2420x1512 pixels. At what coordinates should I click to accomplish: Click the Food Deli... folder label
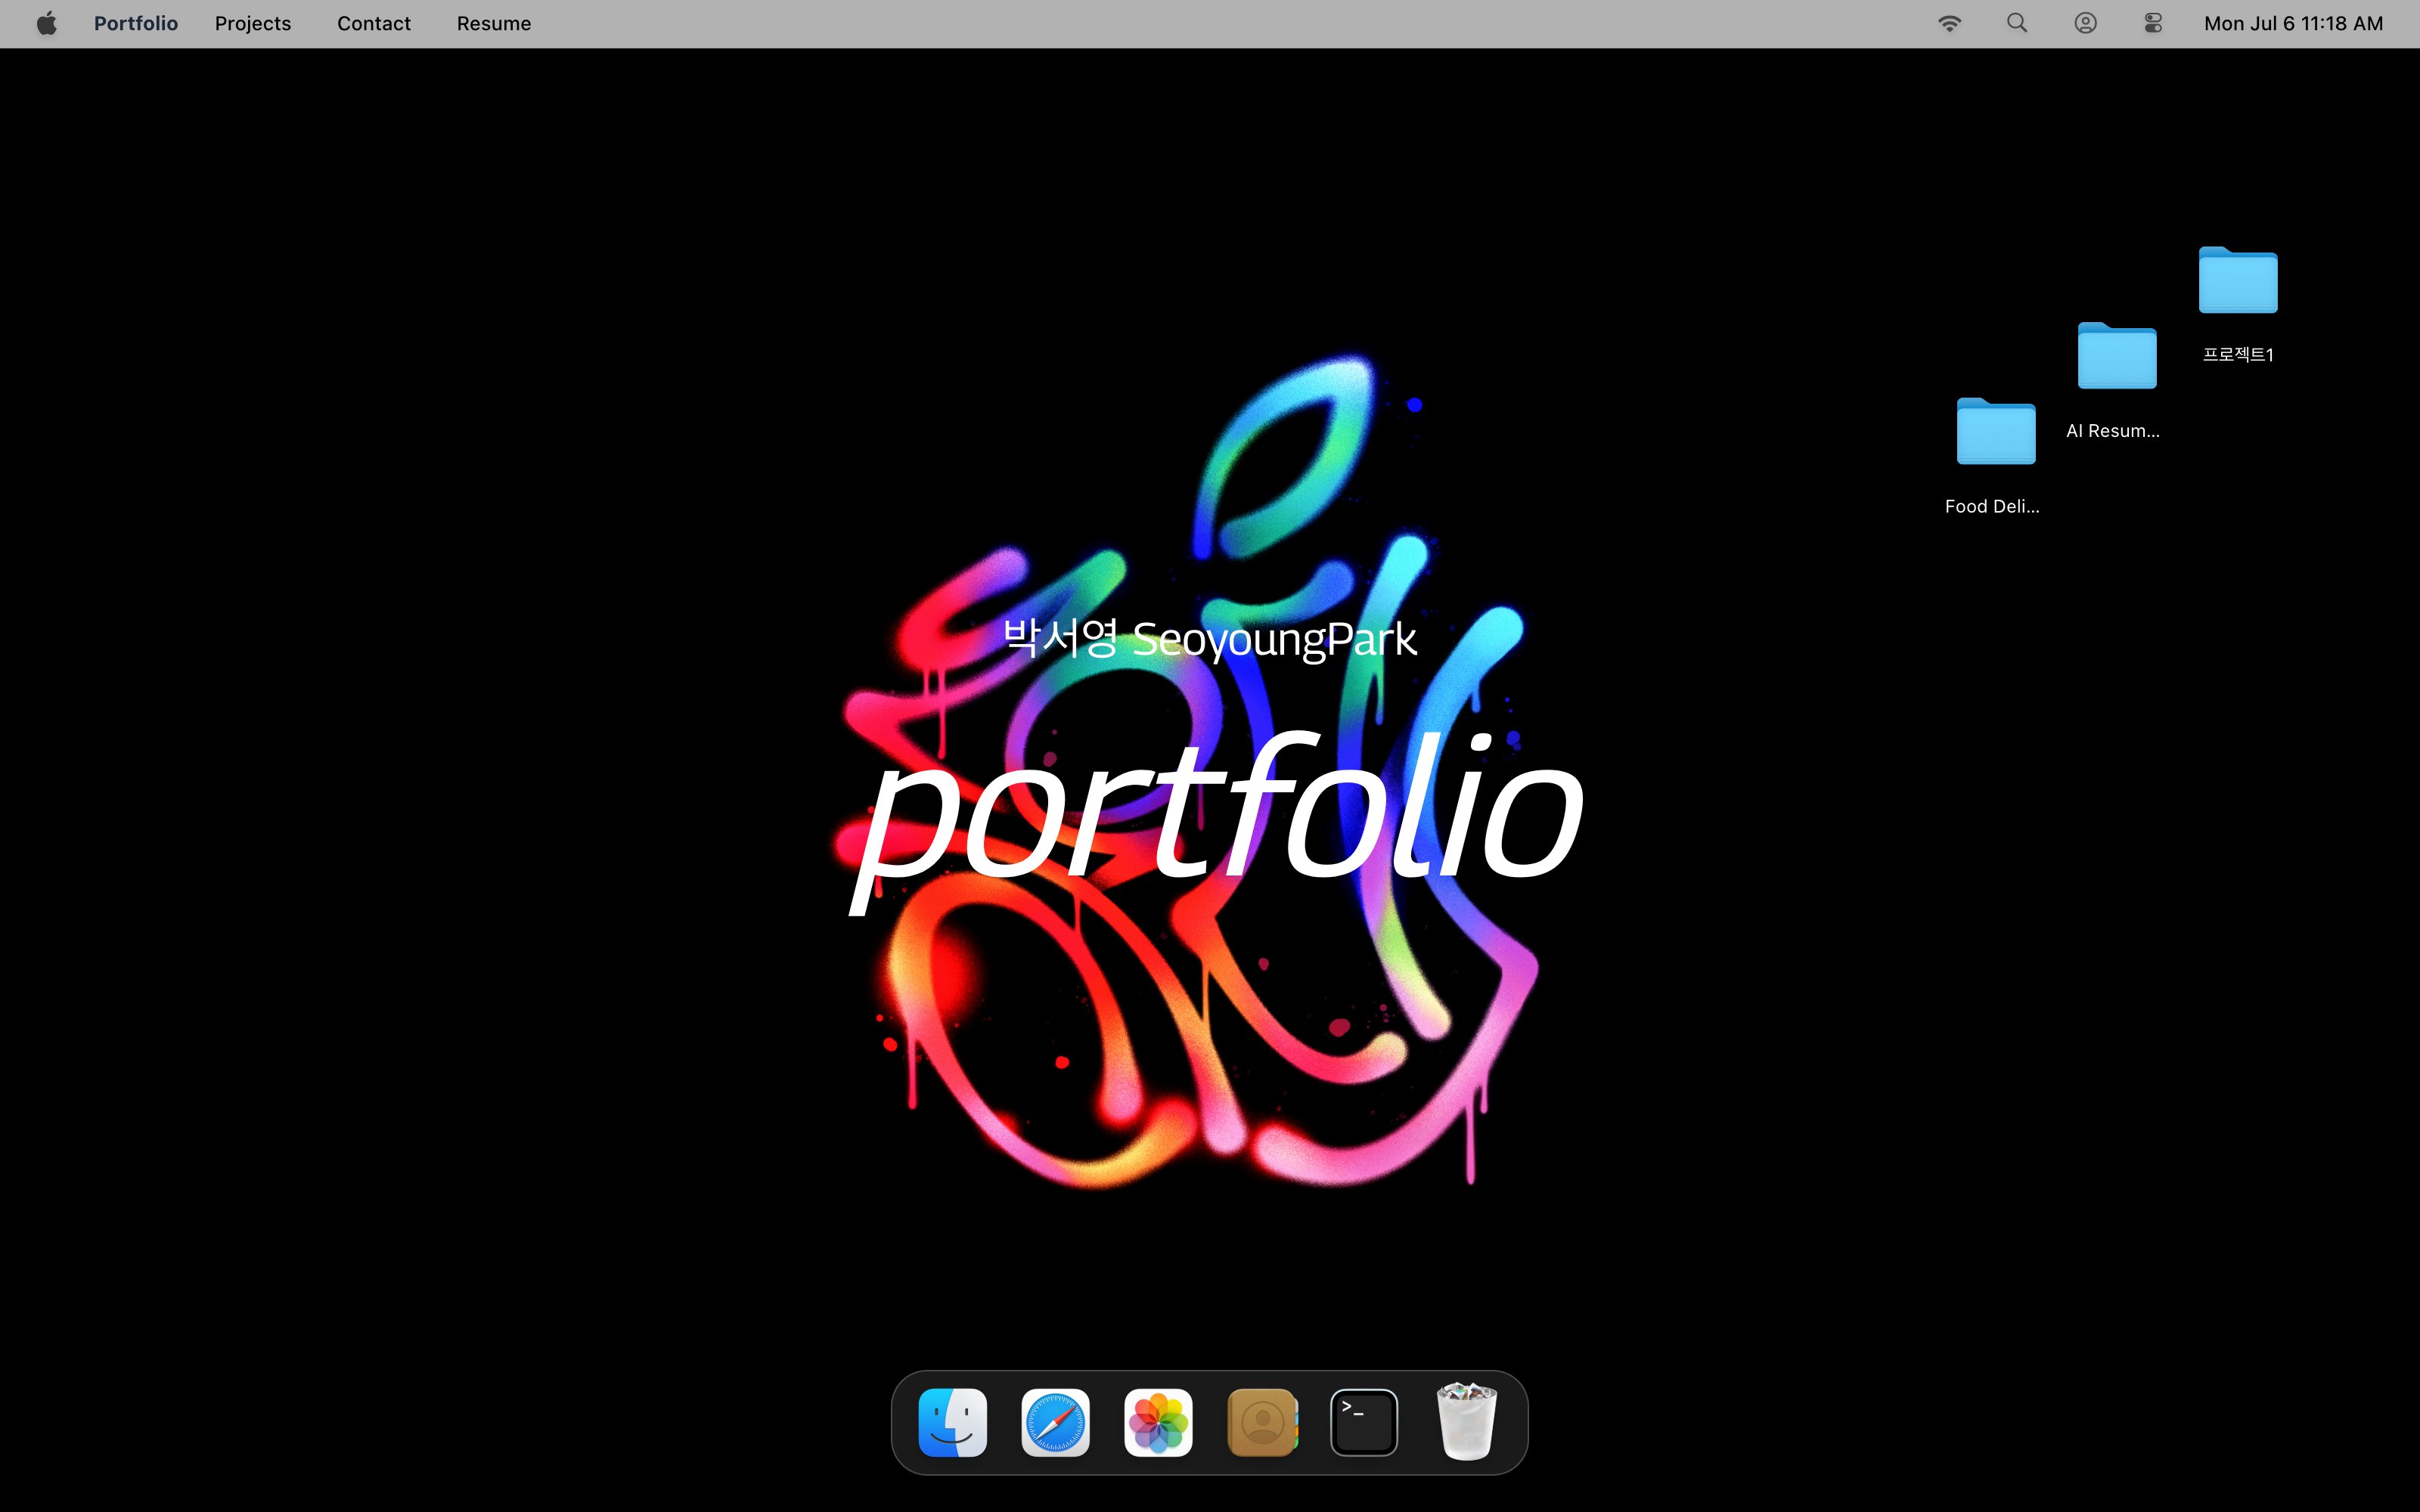(x=1992, y=507)
